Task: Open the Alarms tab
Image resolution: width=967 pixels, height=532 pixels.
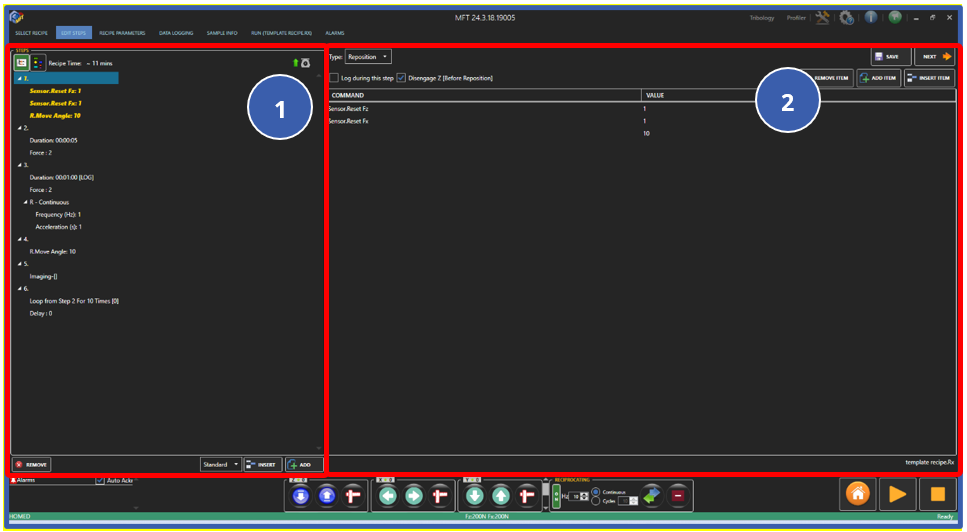Action: [335, 33]
